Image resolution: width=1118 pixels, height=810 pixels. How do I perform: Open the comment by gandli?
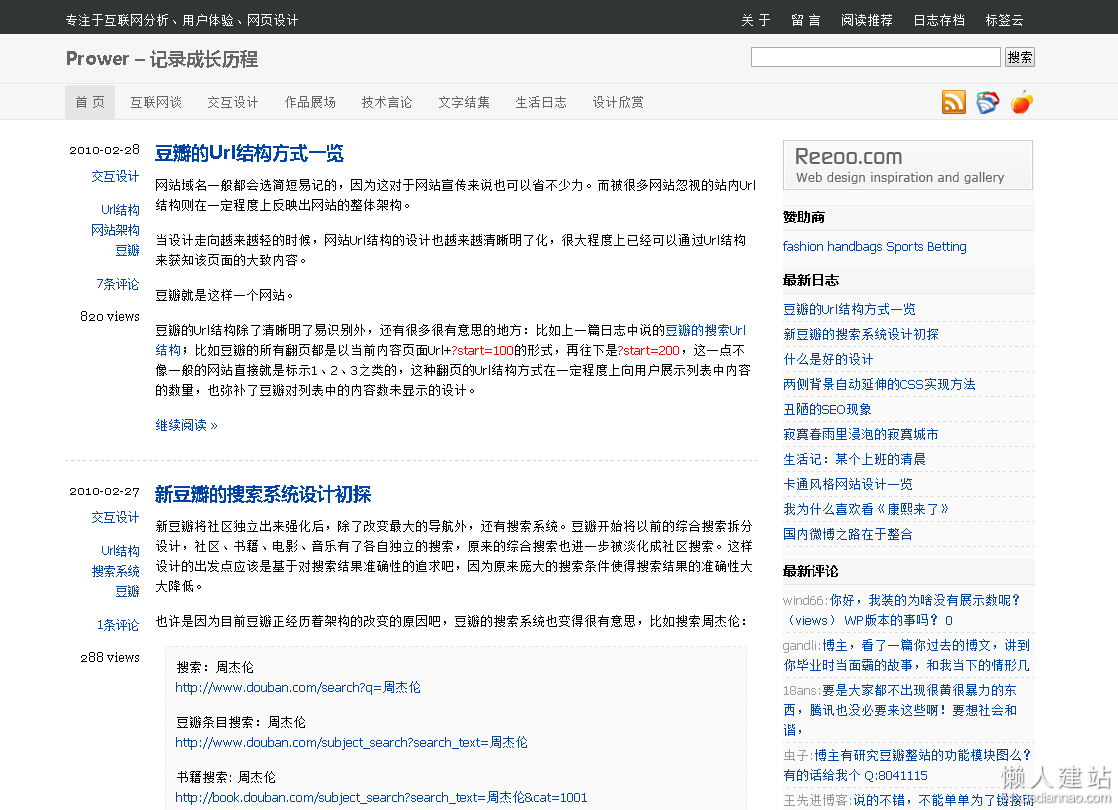pos(906,655)
